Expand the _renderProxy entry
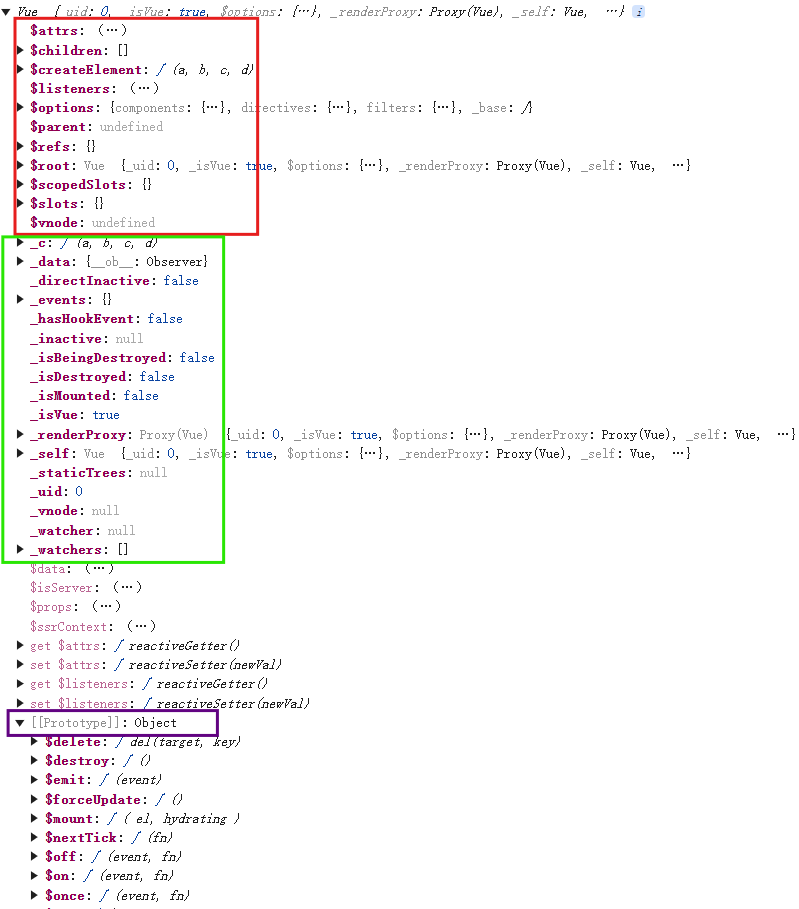The width and height of the screenshot is (799, 909). [20, 434]
